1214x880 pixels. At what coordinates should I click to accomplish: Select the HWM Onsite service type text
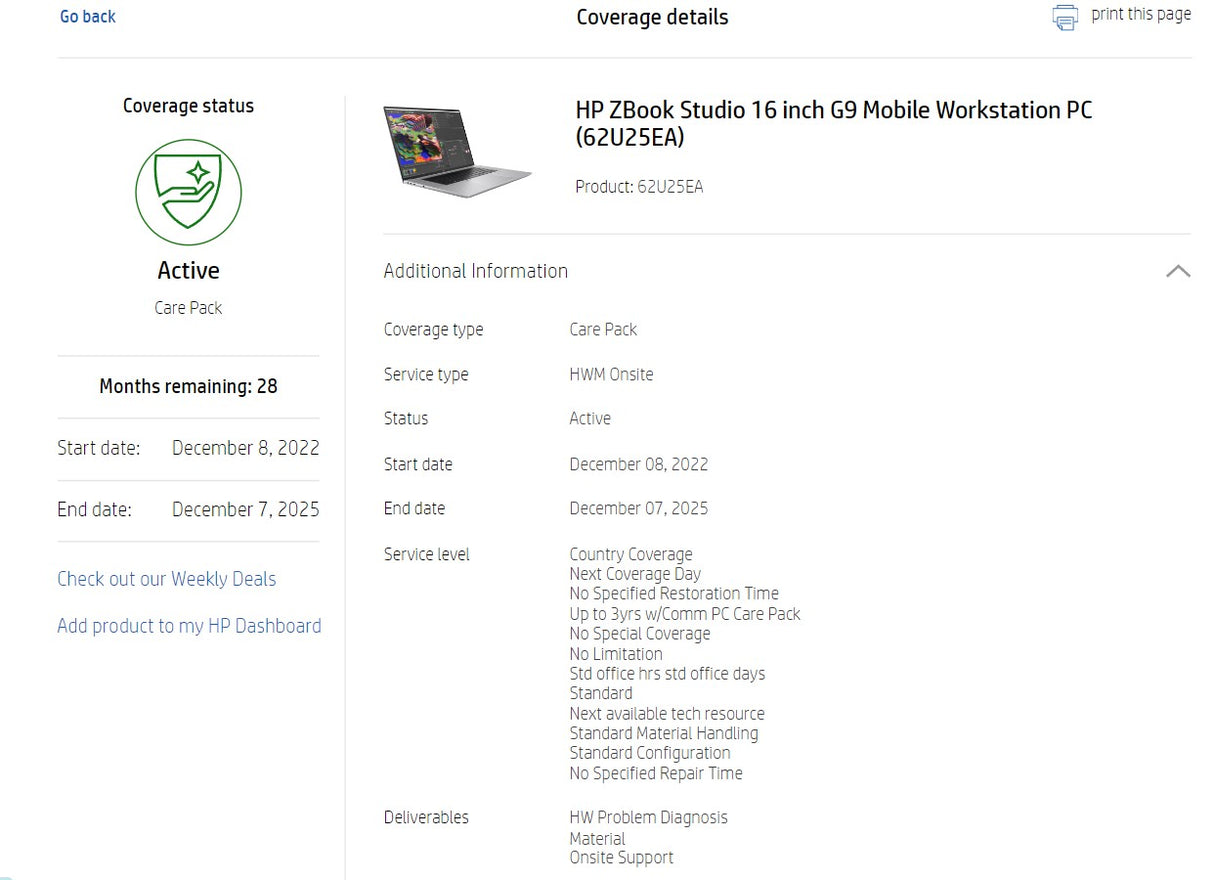point(611,374)
